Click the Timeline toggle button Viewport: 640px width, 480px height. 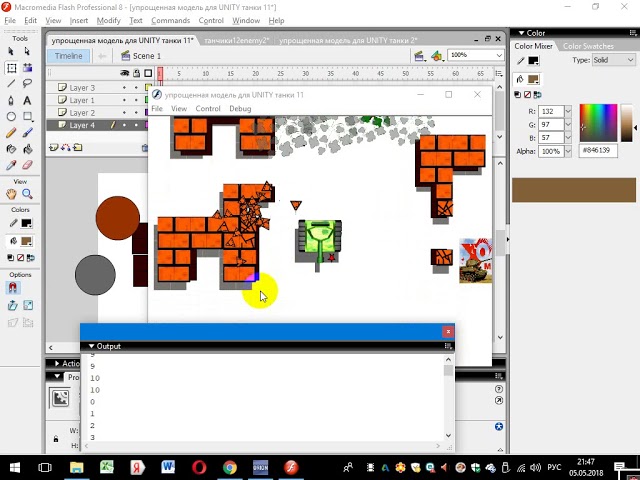coord(69,56)
